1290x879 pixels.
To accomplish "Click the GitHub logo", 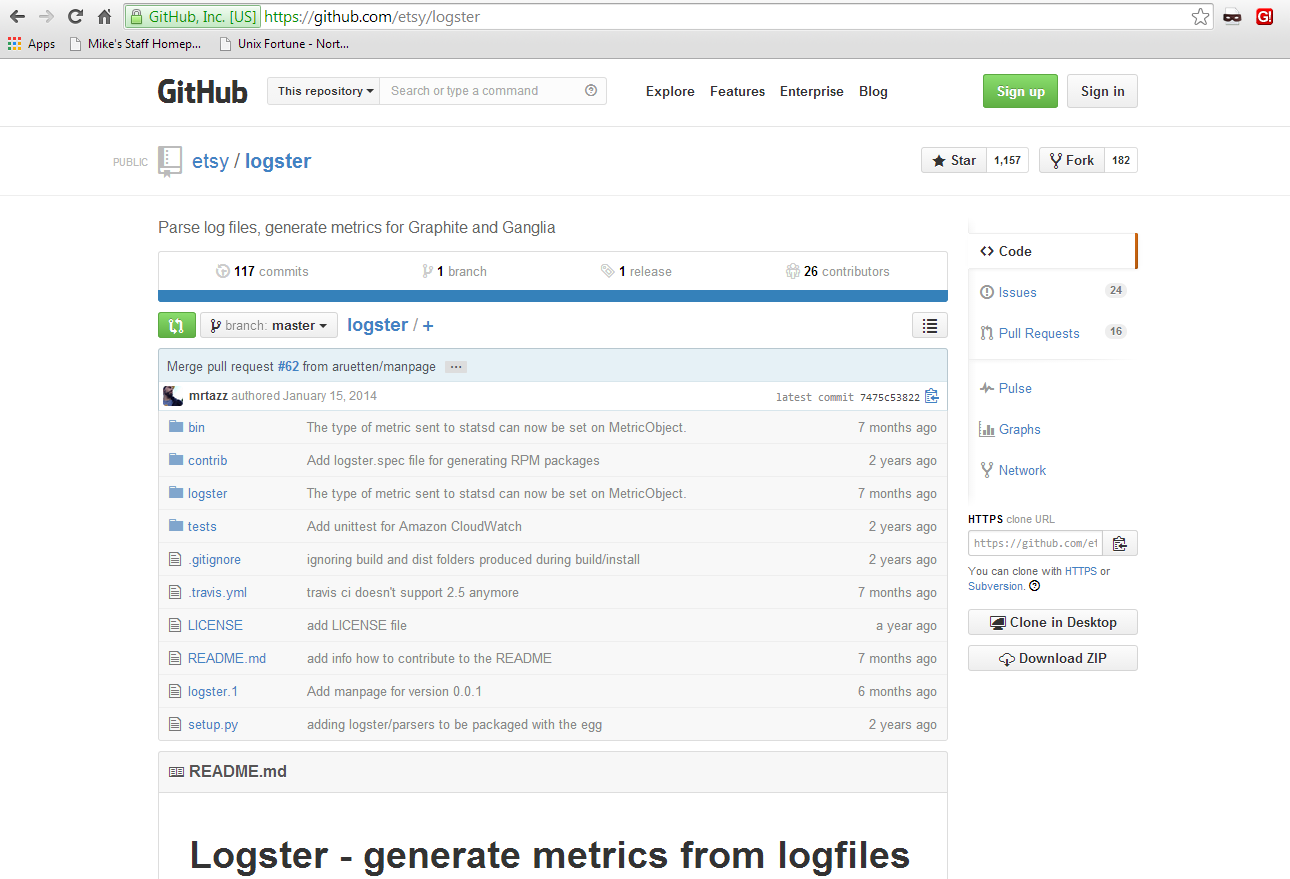I will point(202,91).
